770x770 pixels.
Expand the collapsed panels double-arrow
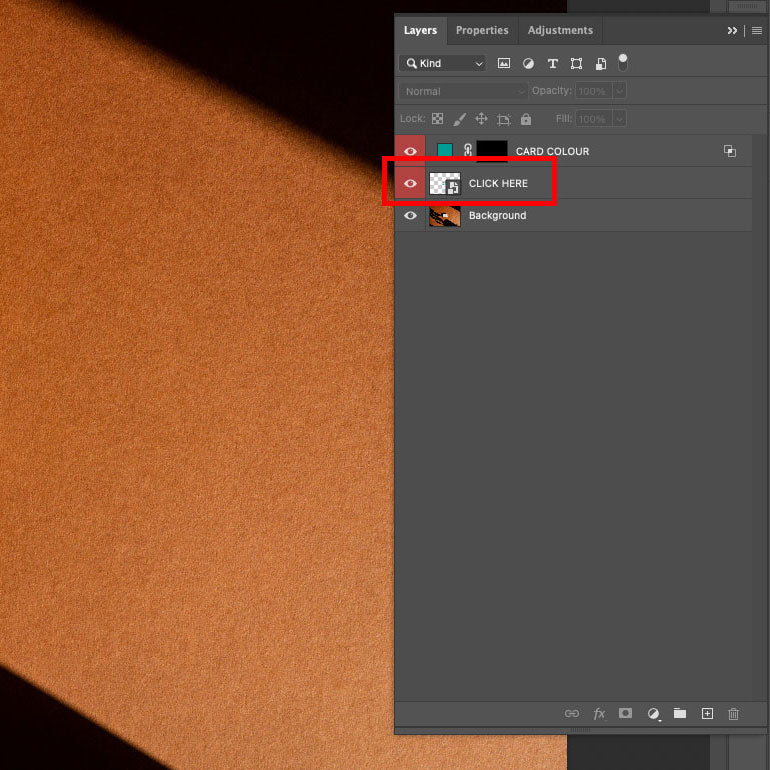click(x=732, y=30)
